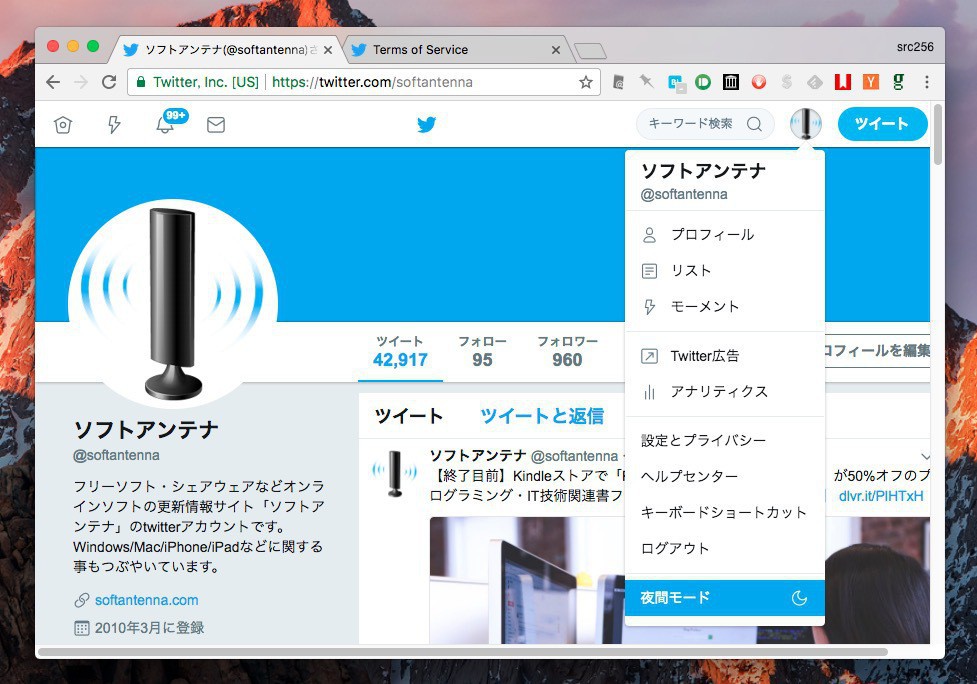Open the softantenna.com website link
This screenshot has height=684, width=977.
tap(146, 600)
